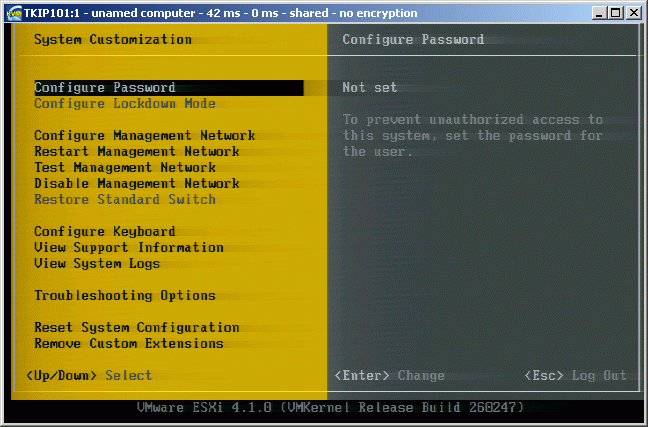Select Configure Password menu entry
Screen dimensions: 648x427
[x=105, y=88]
